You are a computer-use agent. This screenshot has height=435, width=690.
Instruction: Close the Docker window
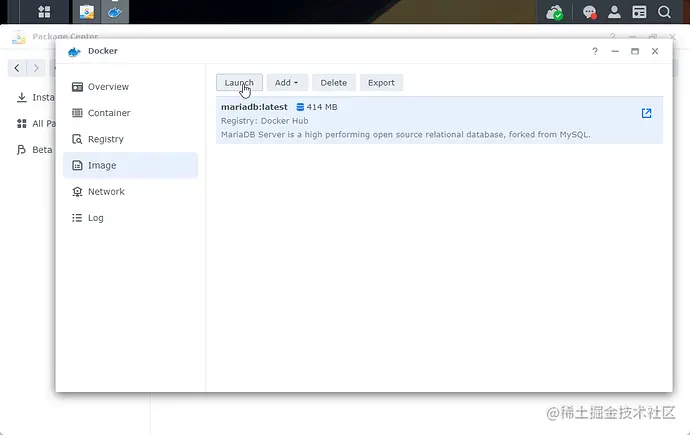(655, 51)
